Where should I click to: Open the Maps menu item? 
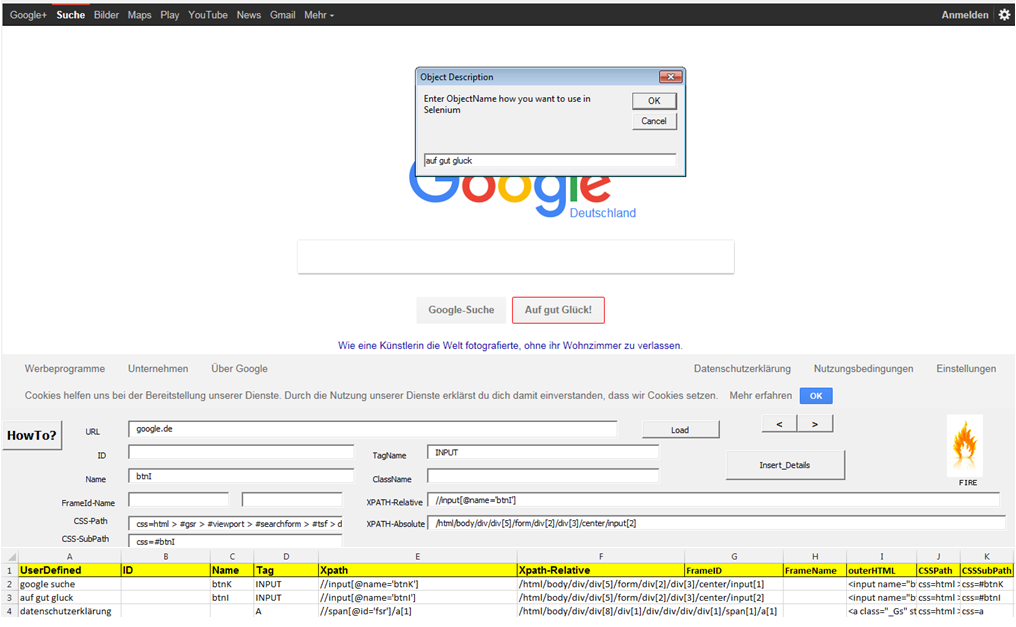click(139, 14)
